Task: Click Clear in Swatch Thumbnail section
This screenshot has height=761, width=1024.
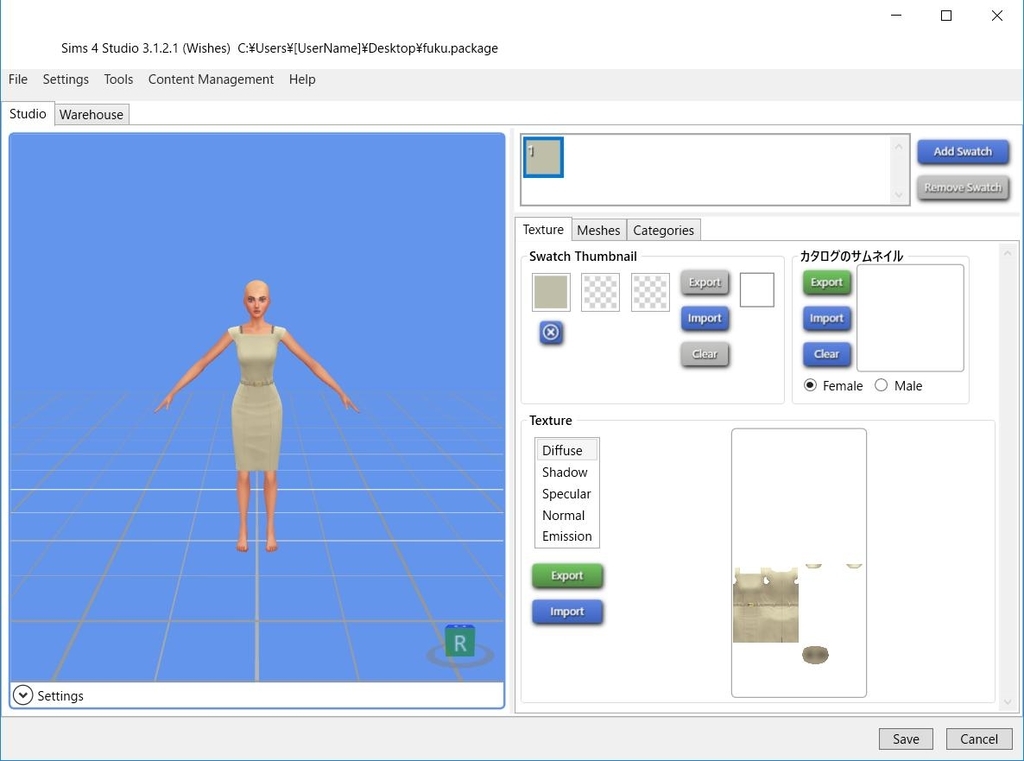Action: (705, 354)
